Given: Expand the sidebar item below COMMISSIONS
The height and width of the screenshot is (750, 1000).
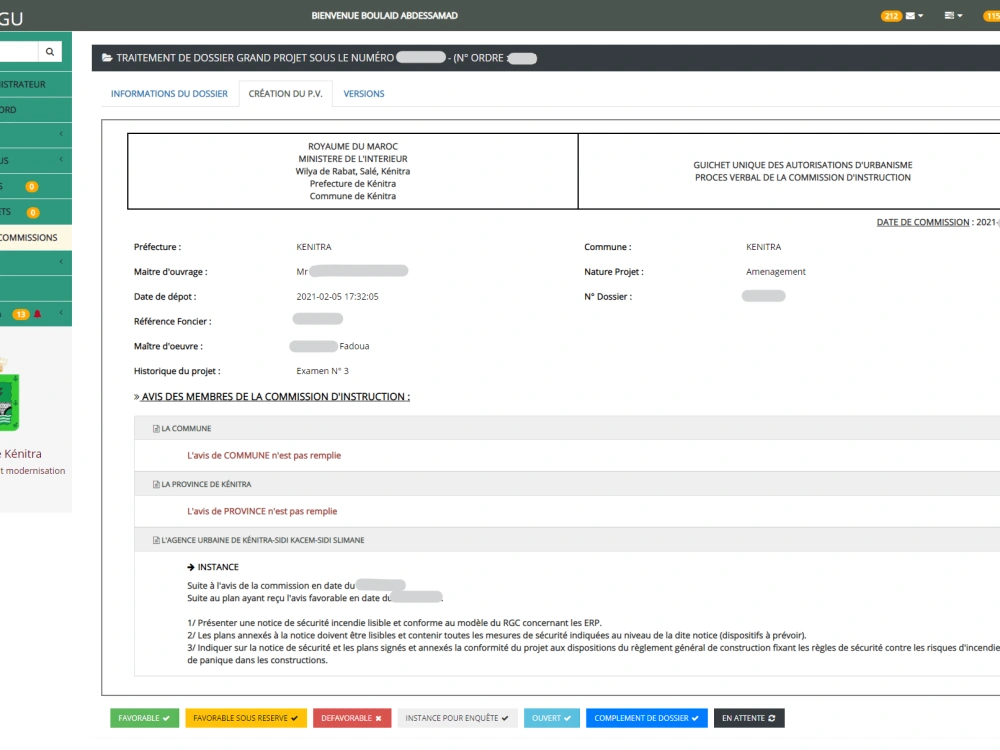Looking at the screenshot, I should click(x=61, y=261).
